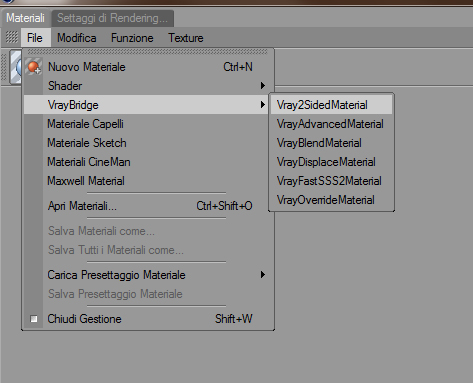
Task: Create a Materiale Sketch
Action: (149, 143)
